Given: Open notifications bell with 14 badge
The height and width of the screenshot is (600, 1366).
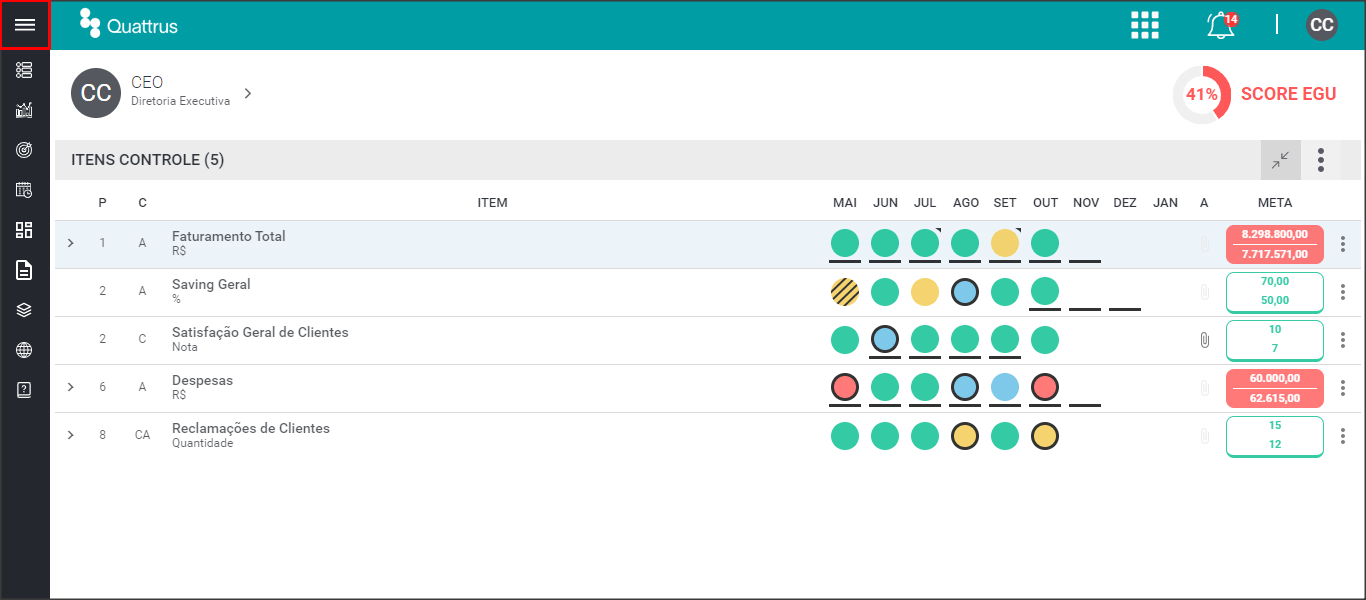Looking at the screenshot, I should (x=1222, y=25).
